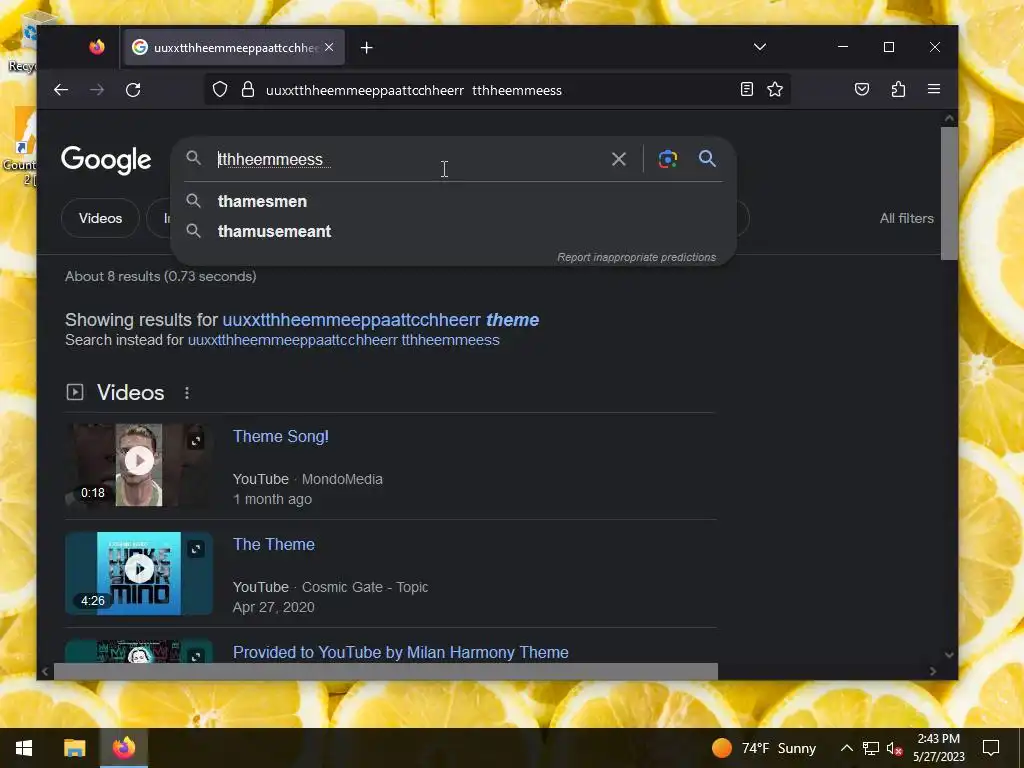The image size is (1024, 768).
Task: Select the thamusemeant suggestion
Action: click(x=274, y=231)
